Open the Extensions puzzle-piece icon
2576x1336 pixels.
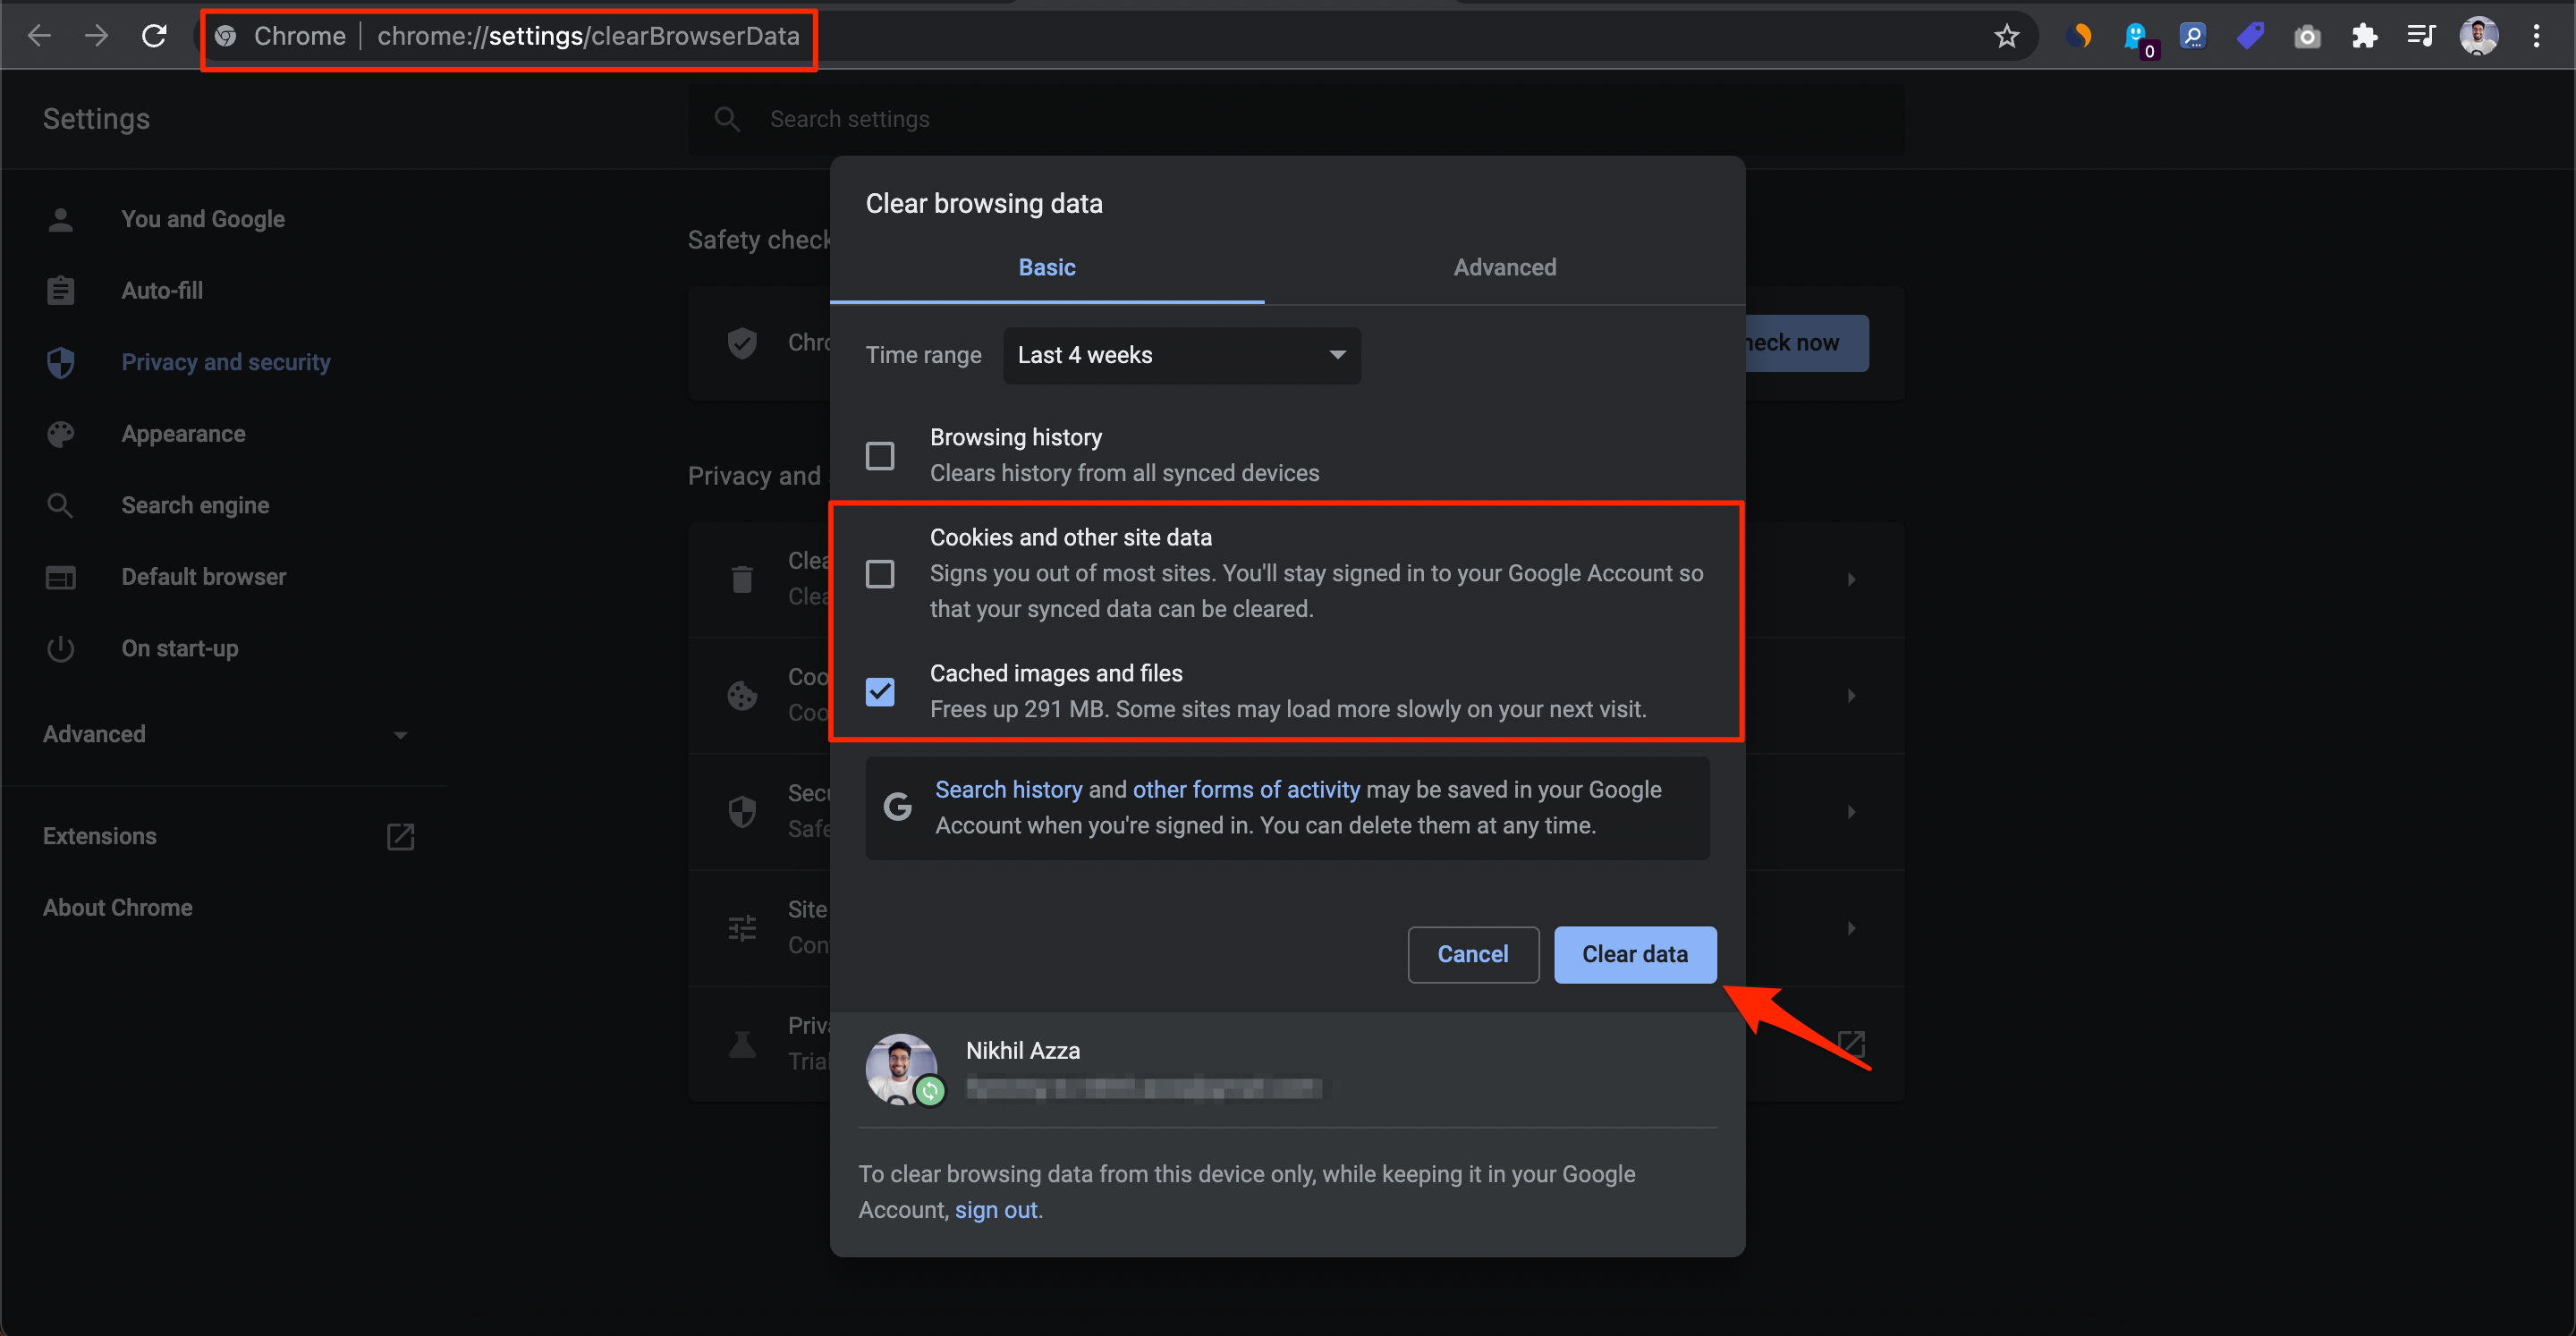pos(2364,36)
